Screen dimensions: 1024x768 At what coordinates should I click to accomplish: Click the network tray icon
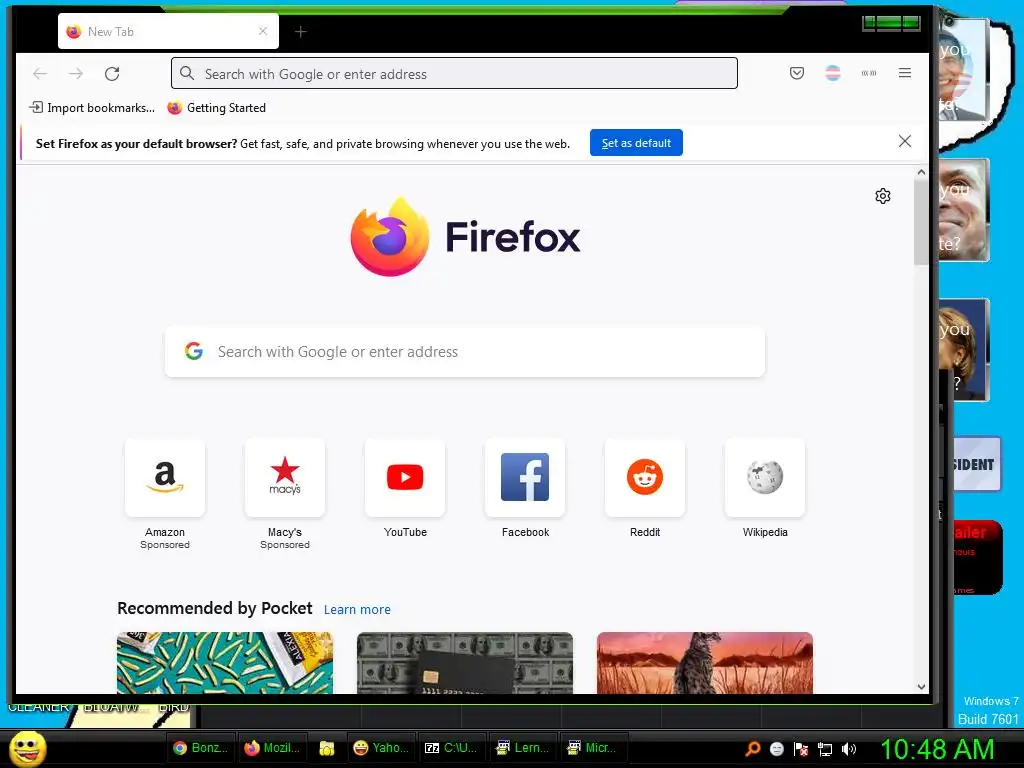tap(825, 748)
